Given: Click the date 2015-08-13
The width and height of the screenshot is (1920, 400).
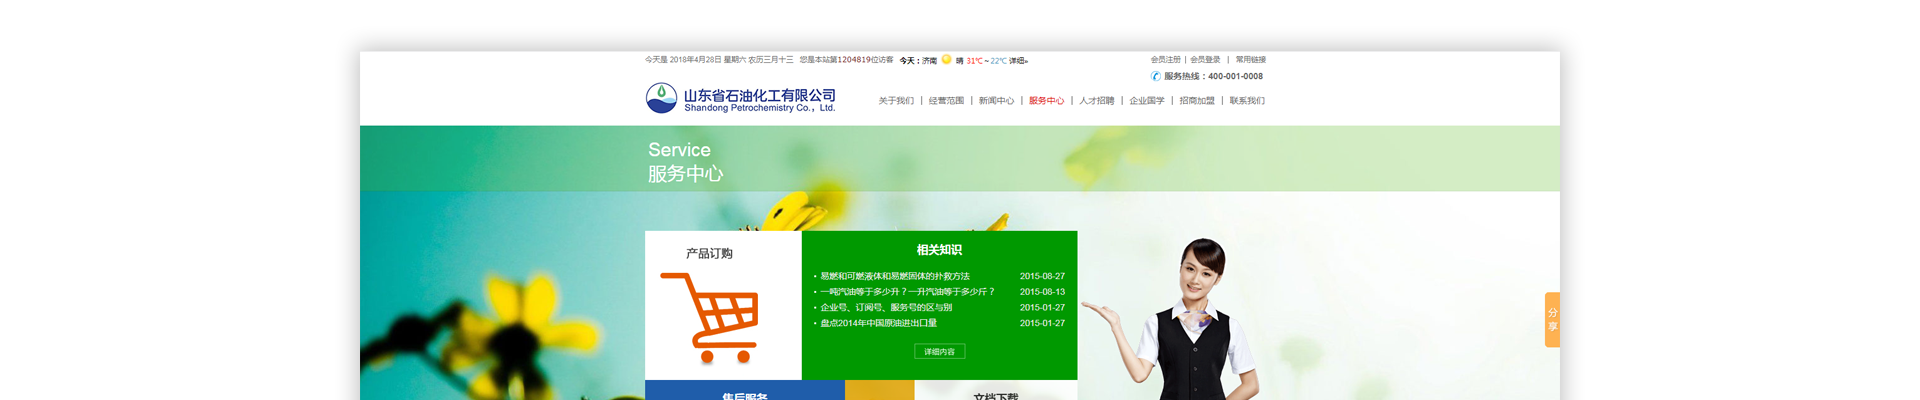Looking at the screenshot, I should click(x=1042, y=292).
